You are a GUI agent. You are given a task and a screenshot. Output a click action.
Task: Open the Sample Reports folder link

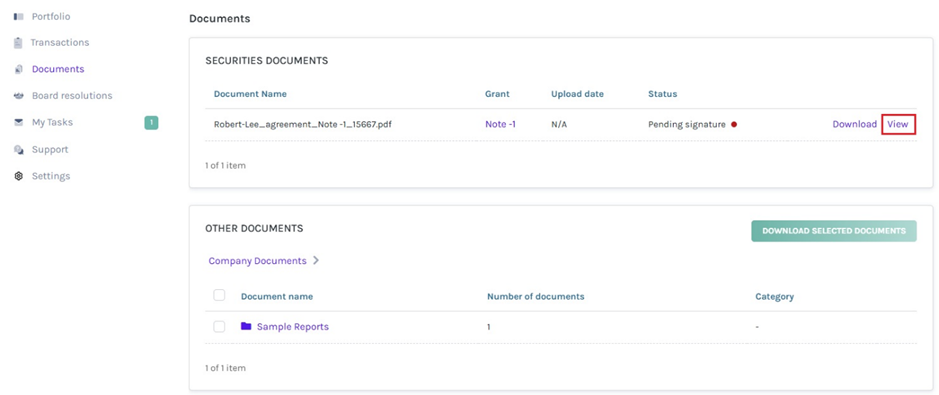tap(293, 327)
